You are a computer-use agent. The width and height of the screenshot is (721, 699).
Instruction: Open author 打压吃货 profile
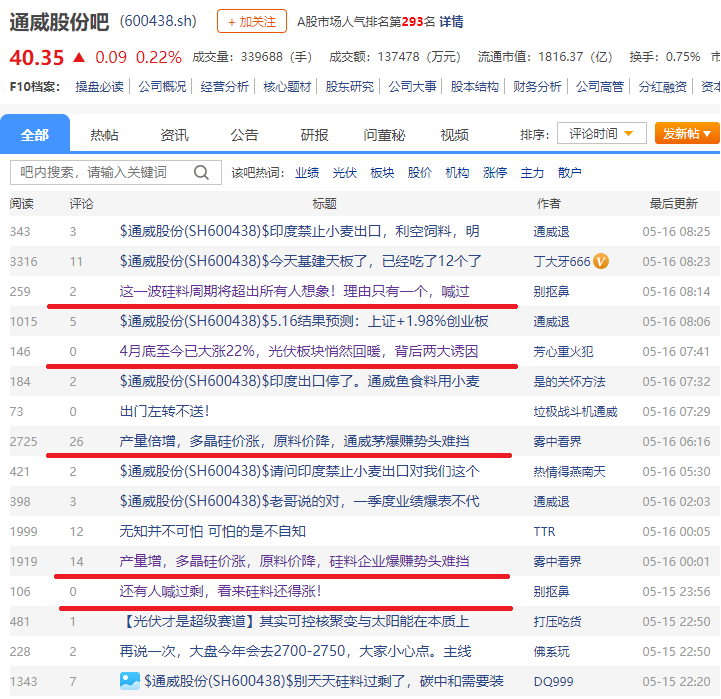[557, 622]
